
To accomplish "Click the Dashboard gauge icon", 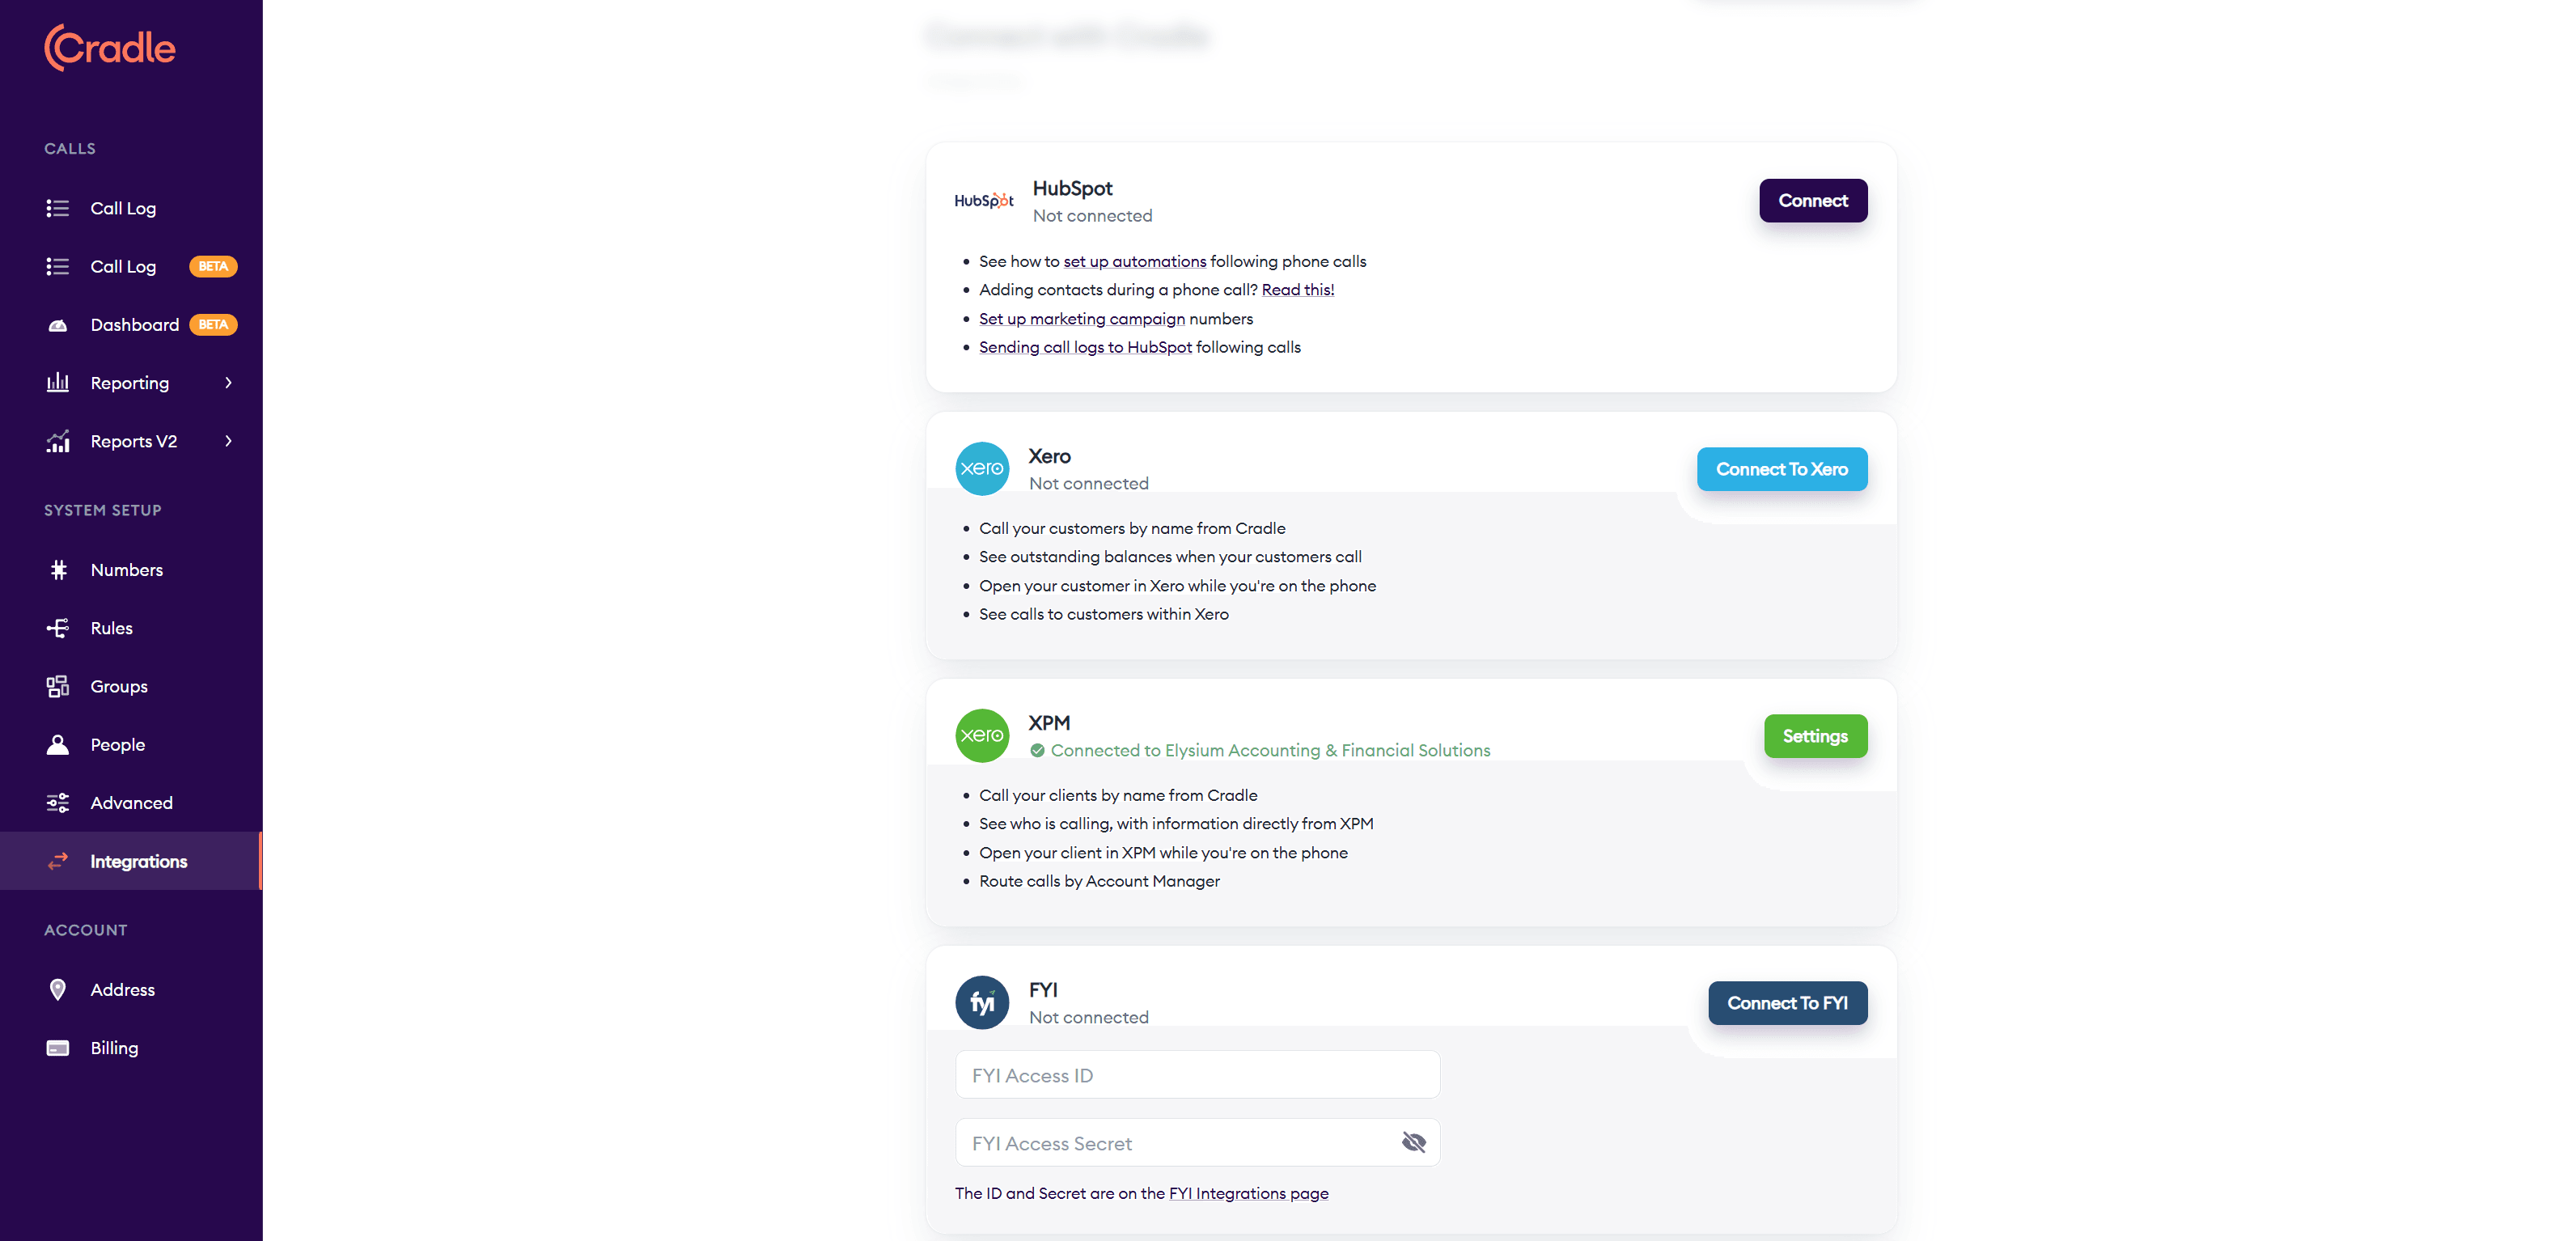I will [x=58, y=325].
